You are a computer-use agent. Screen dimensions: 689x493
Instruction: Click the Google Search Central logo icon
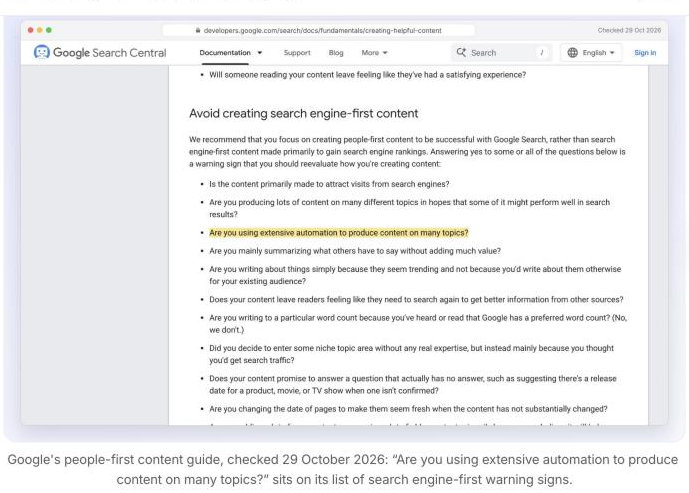coord(42,52)
